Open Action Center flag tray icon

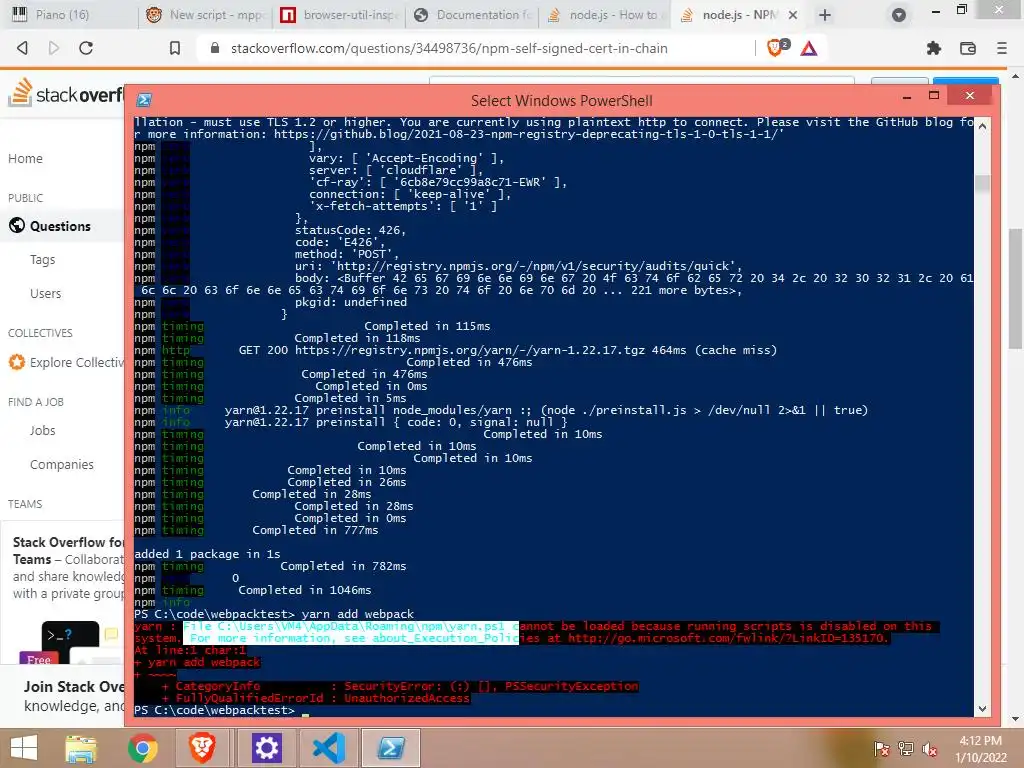tap(881, 749)
